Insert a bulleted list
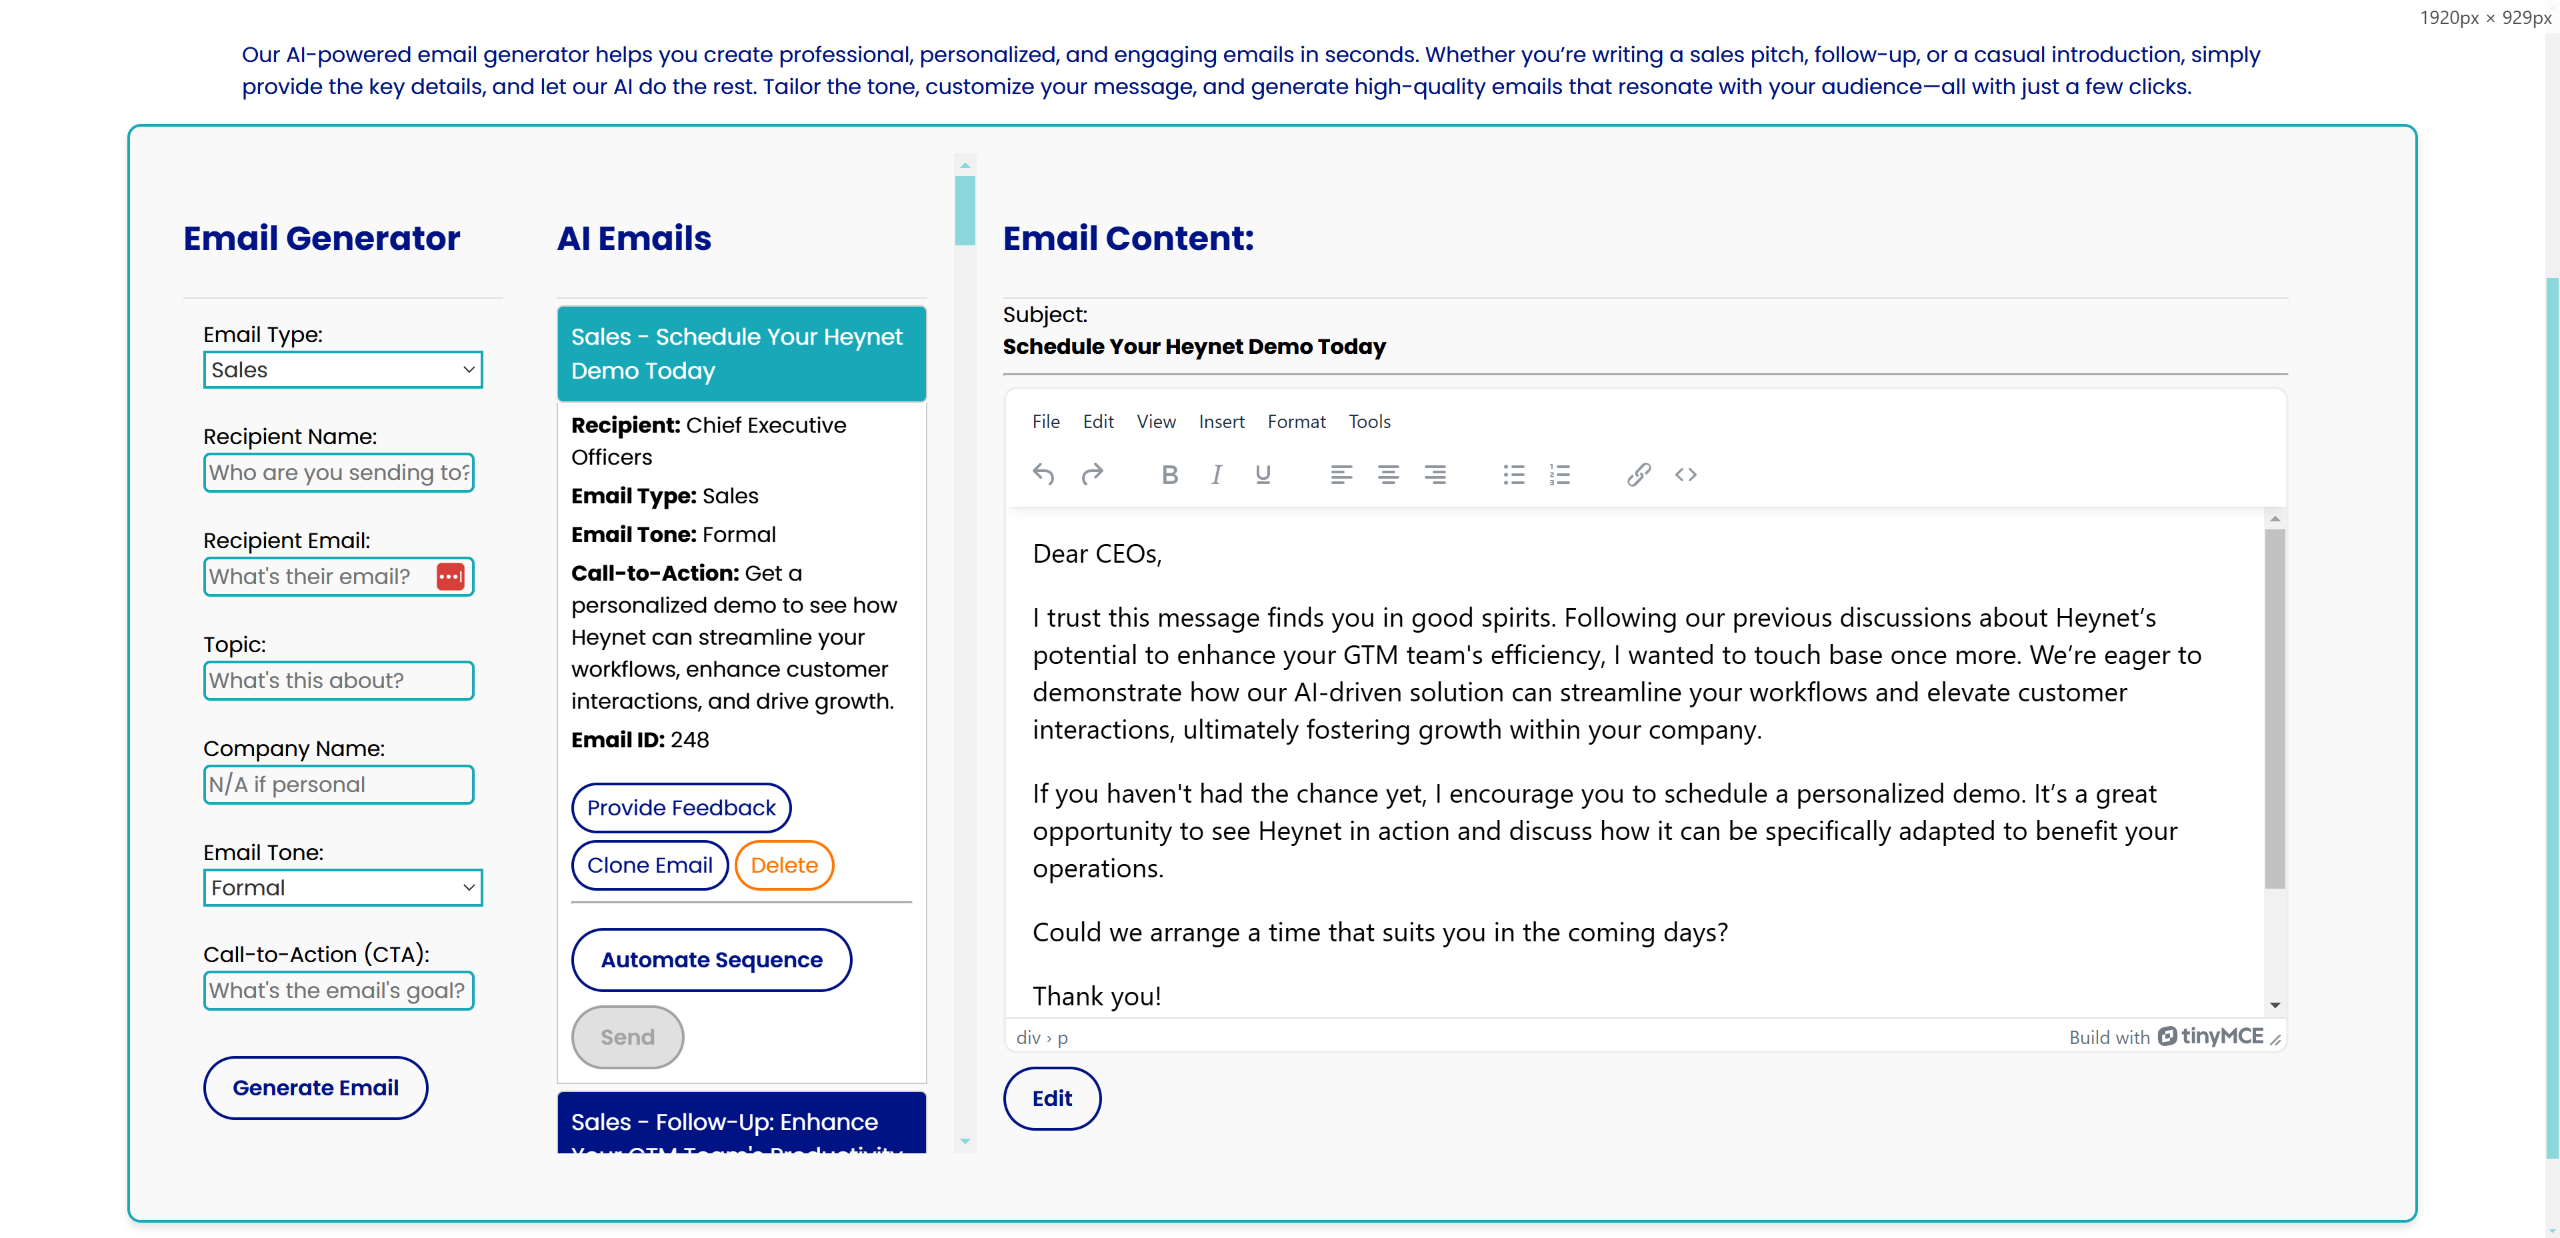Viewport: 2560px width, 1238px height. (1513, 474)
